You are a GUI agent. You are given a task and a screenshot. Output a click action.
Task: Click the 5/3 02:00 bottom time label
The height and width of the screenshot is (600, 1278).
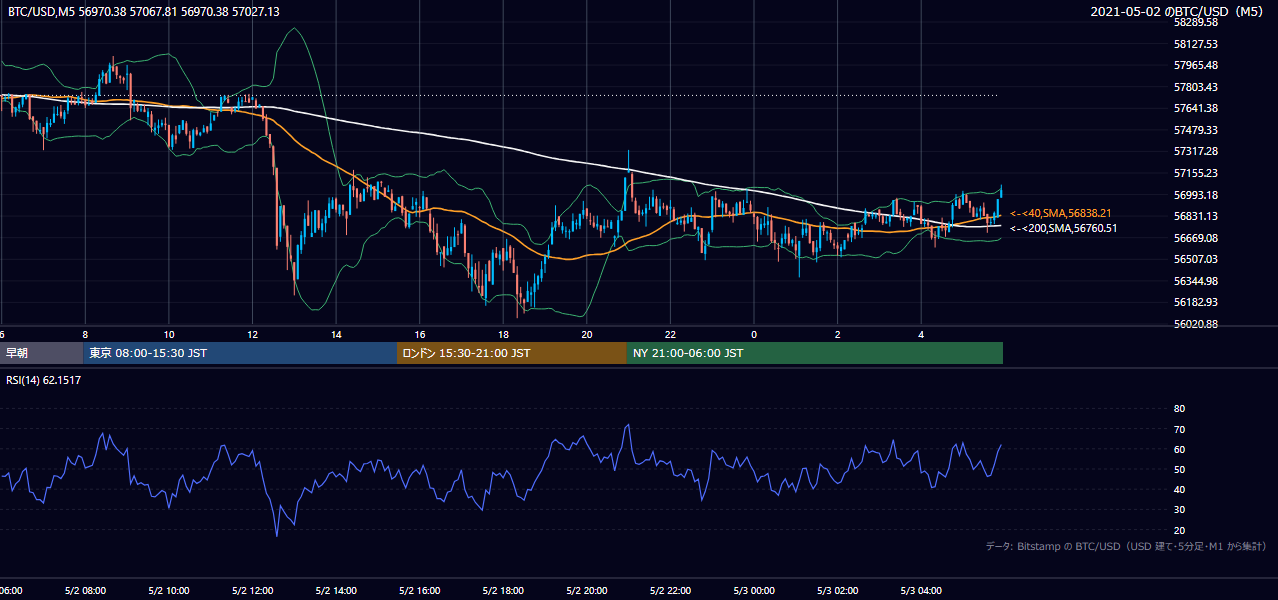tap(837, 591)
